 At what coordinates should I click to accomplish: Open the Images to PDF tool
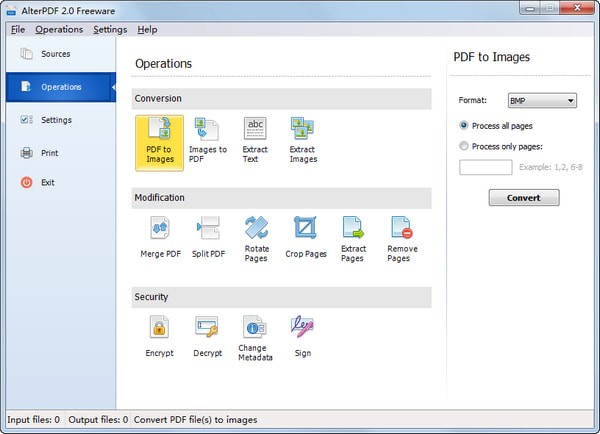pyautogui.click(x=207, y=139)
